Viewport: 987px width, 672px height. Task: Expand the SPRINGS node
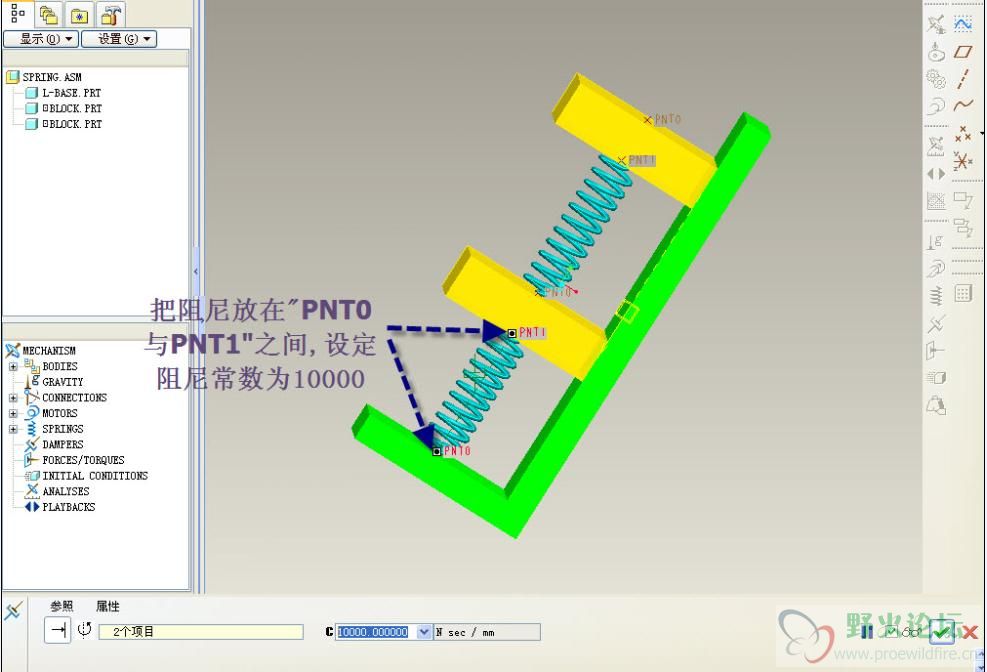pyautogui.click(x=13, y=429)
